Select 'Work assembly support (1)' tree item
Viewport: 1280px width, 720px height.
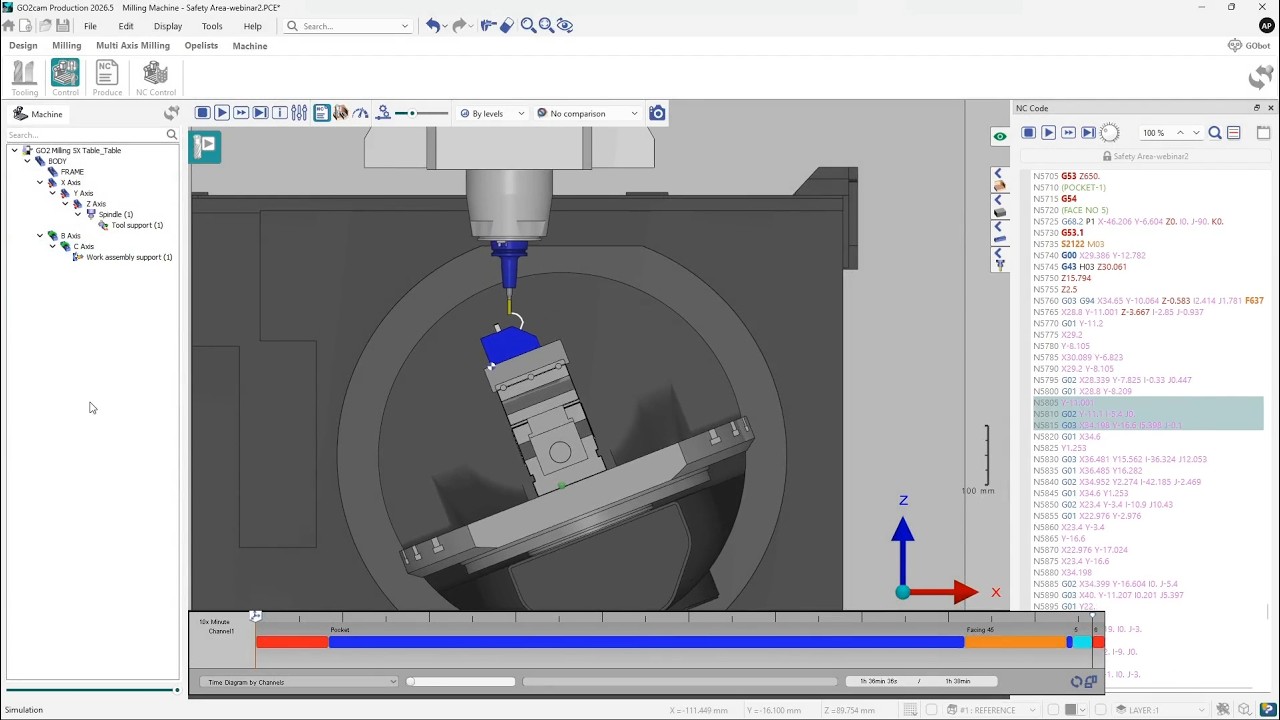click(129, 257)
